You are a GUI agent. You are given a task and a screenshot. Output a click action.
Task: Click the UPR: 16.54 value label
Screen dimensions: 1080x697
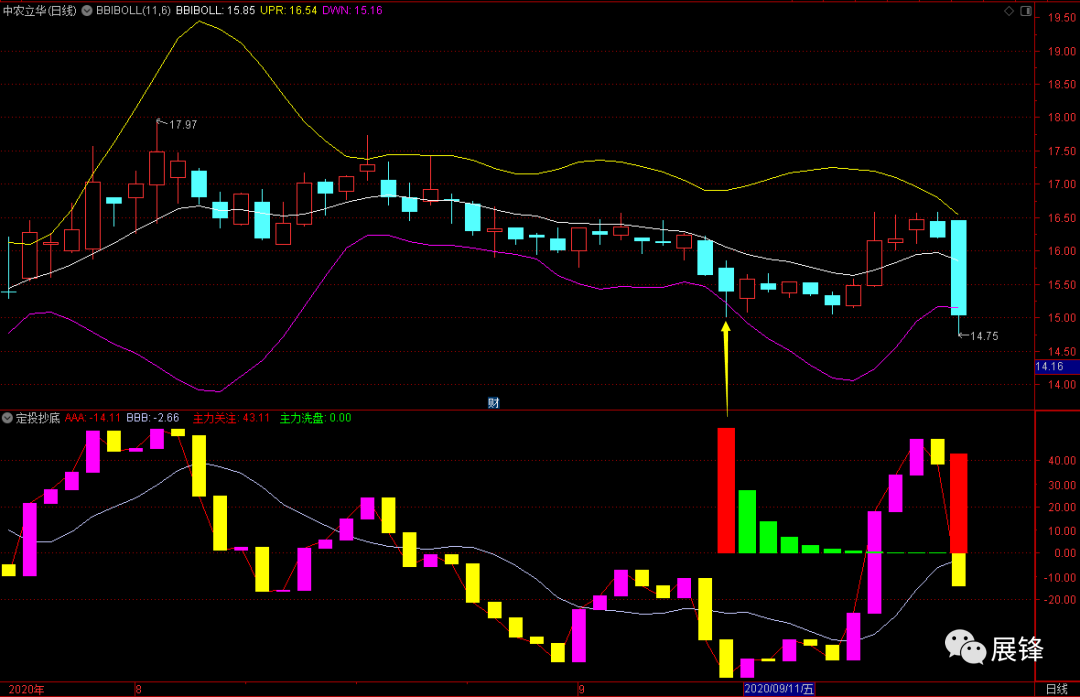(x=289, y=10)
